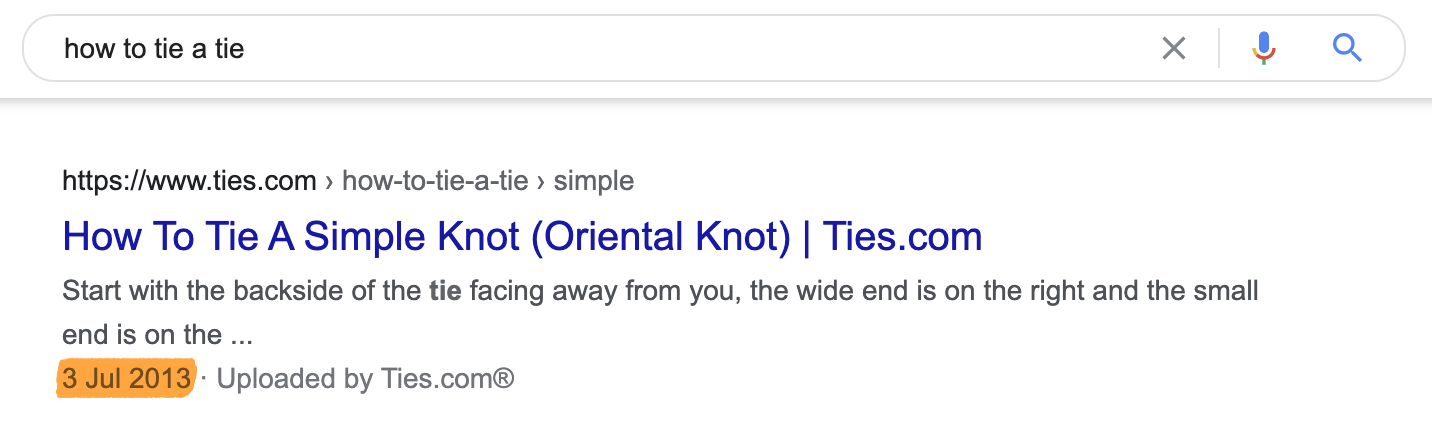Screen dimensions: 1432x428
Task: Click the bold word "tie" in the snippet
Action: (x=443, y=292)
